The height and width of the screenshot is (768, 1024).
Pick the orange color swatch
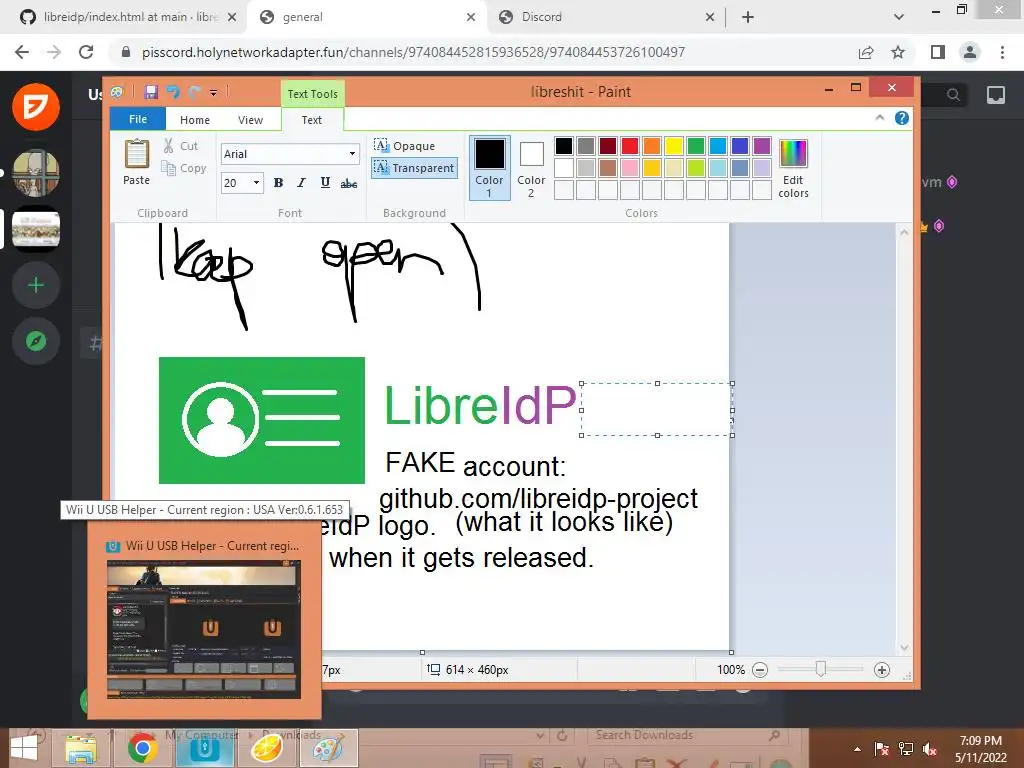click(x=652, y=146)
